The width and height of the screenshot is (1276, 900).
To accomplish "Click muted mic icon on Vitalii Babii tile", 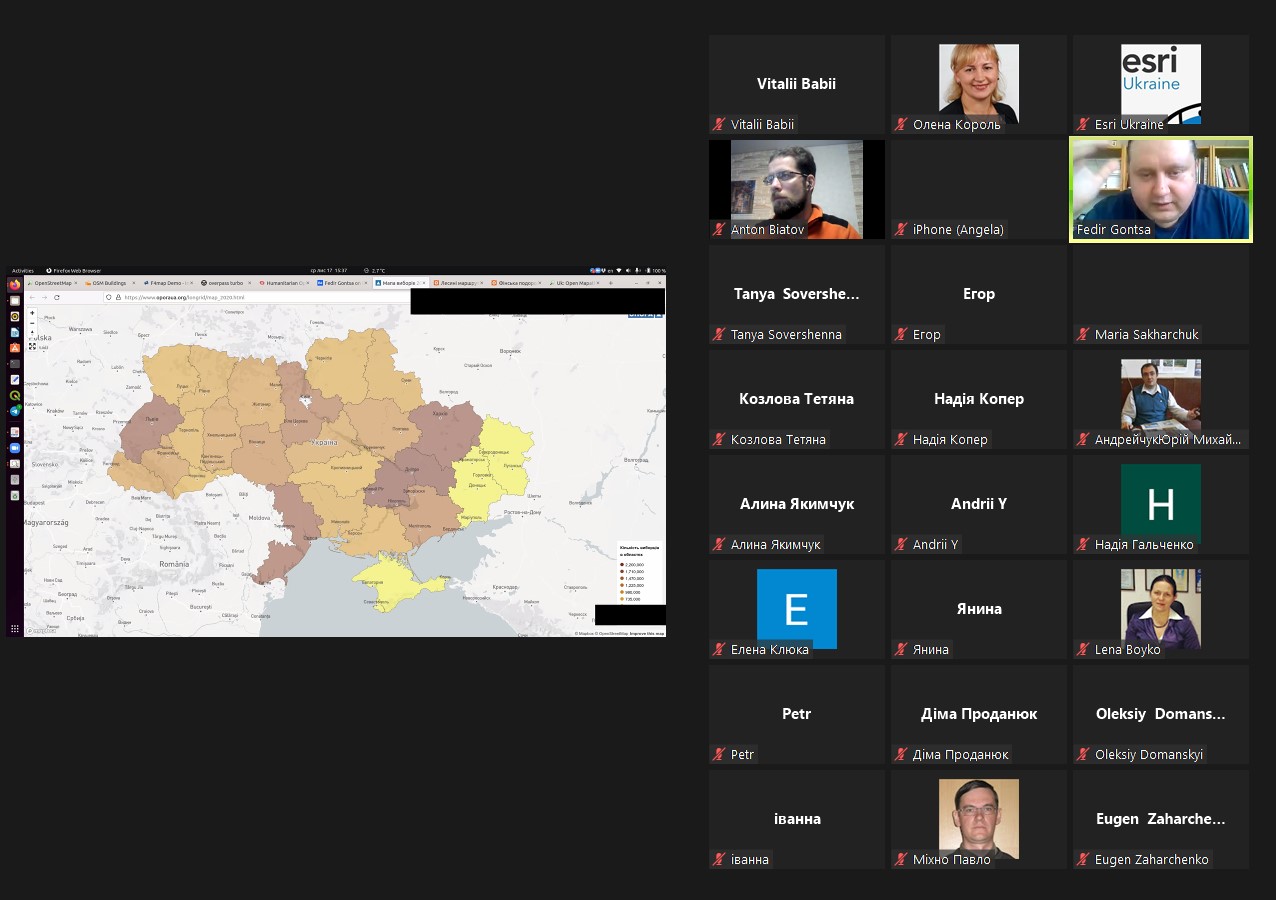I will (x=718, y=125).
